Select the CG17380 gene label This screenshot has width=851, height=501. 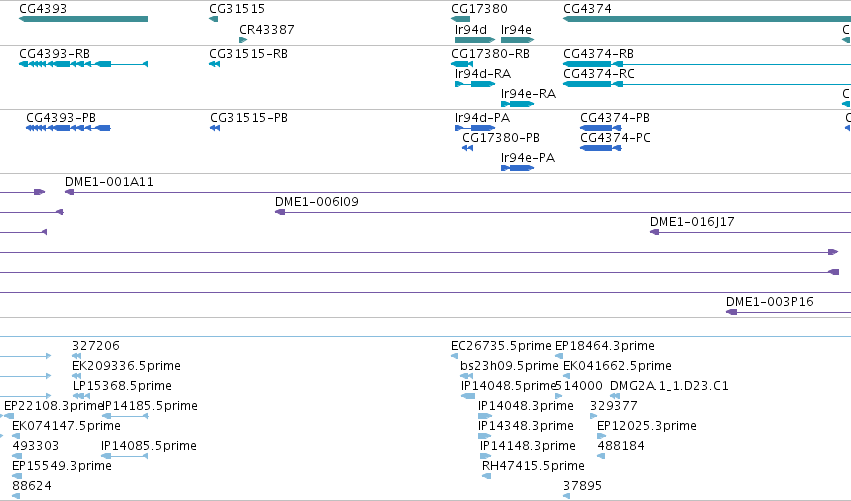(479, 9)
